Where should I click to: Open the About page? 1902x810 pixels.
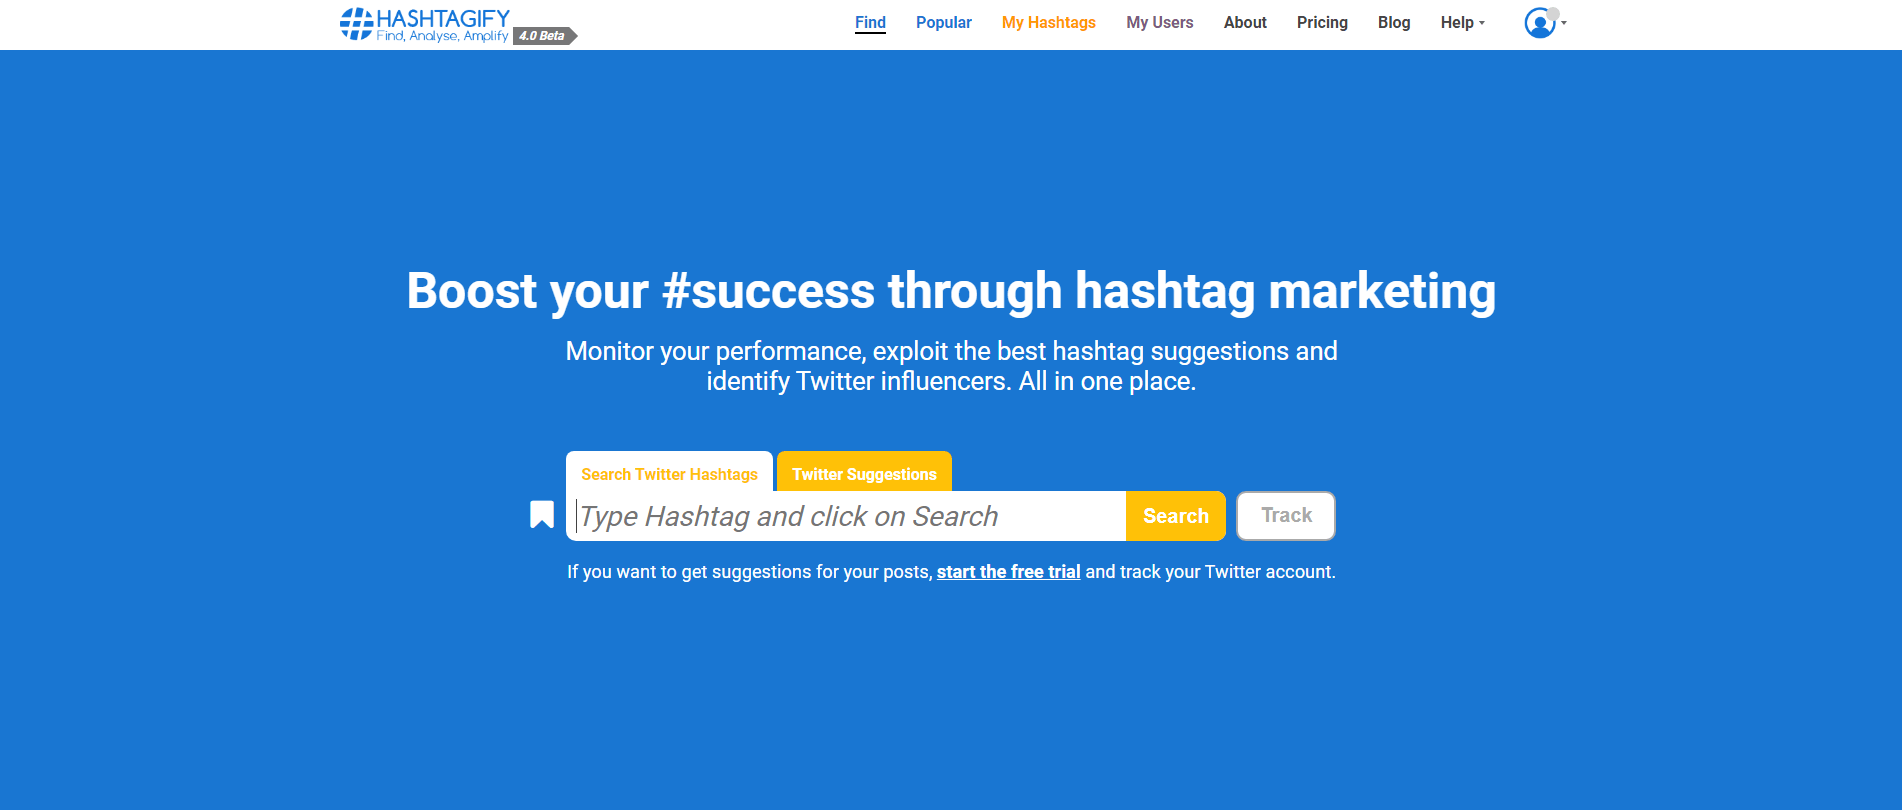pos(1244,22)
